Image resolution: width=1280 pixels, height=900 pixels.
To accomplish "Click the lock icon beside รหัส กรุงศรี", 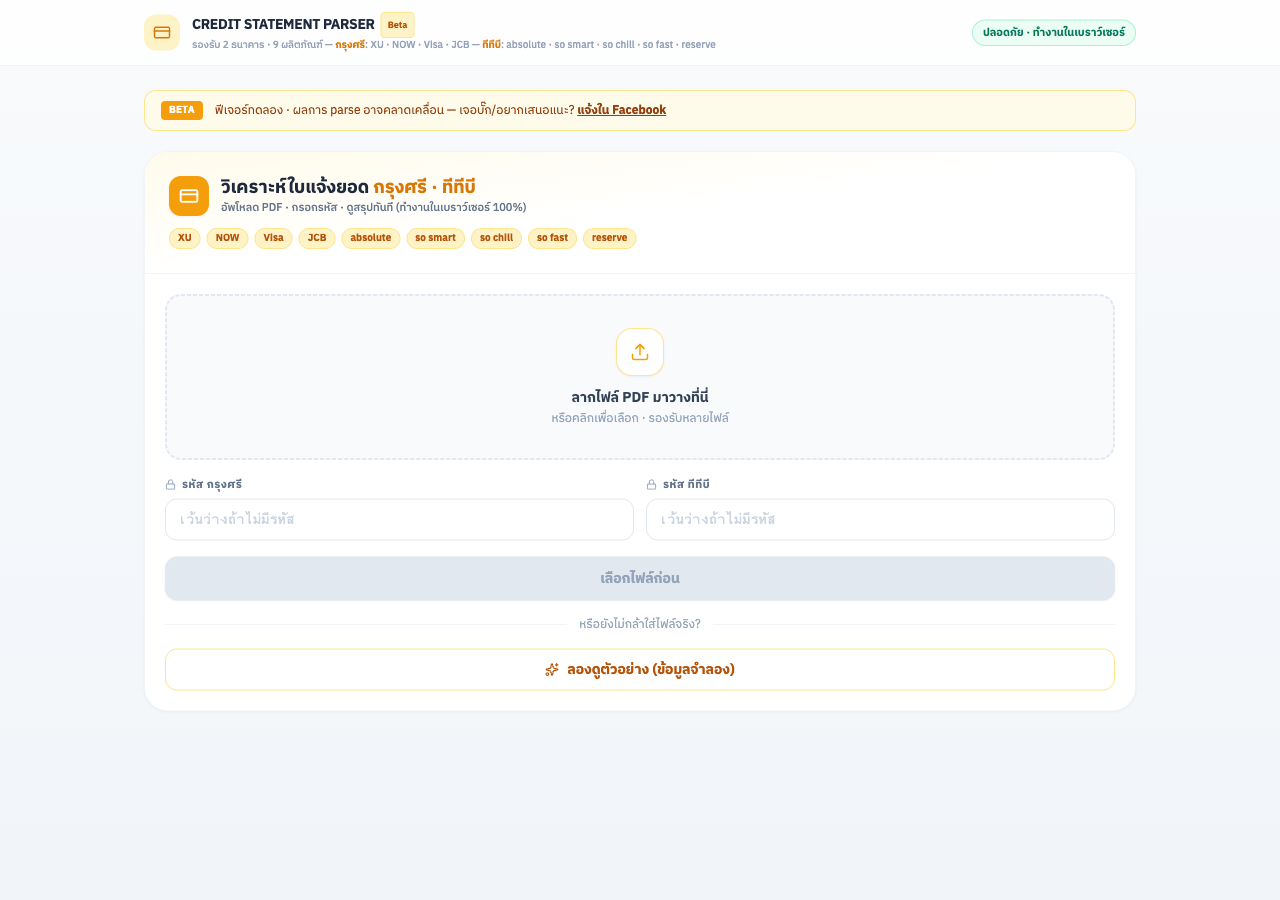I will click(170, 485).
